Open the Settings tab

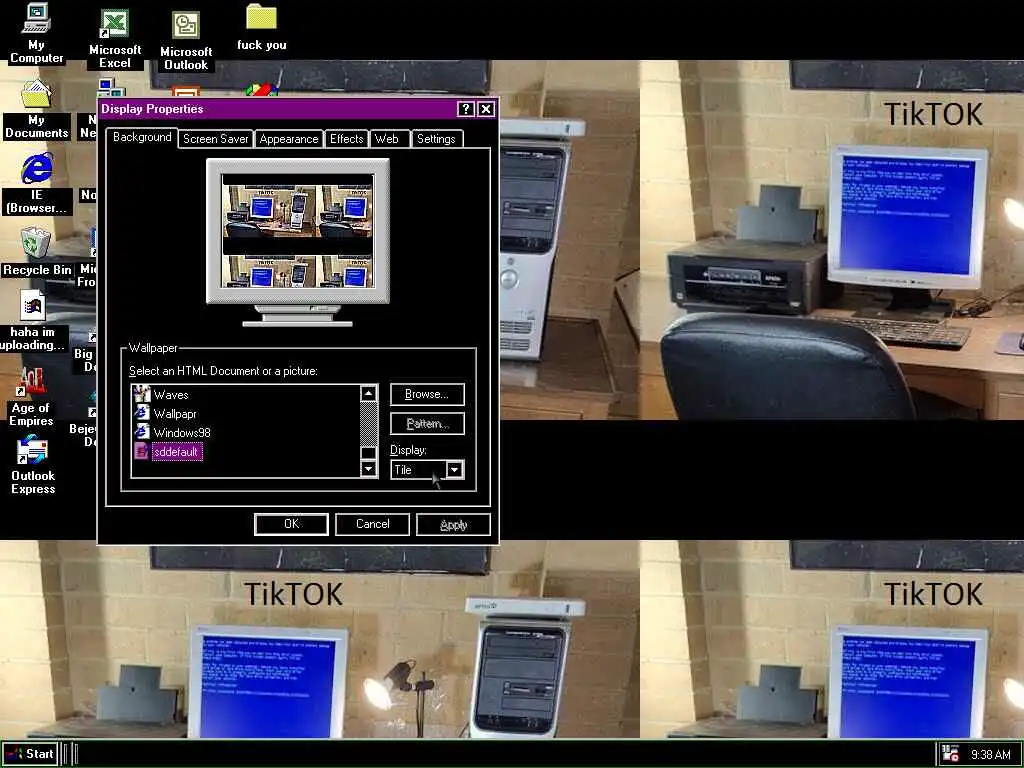pyautogui.click(x=436, y=138)
